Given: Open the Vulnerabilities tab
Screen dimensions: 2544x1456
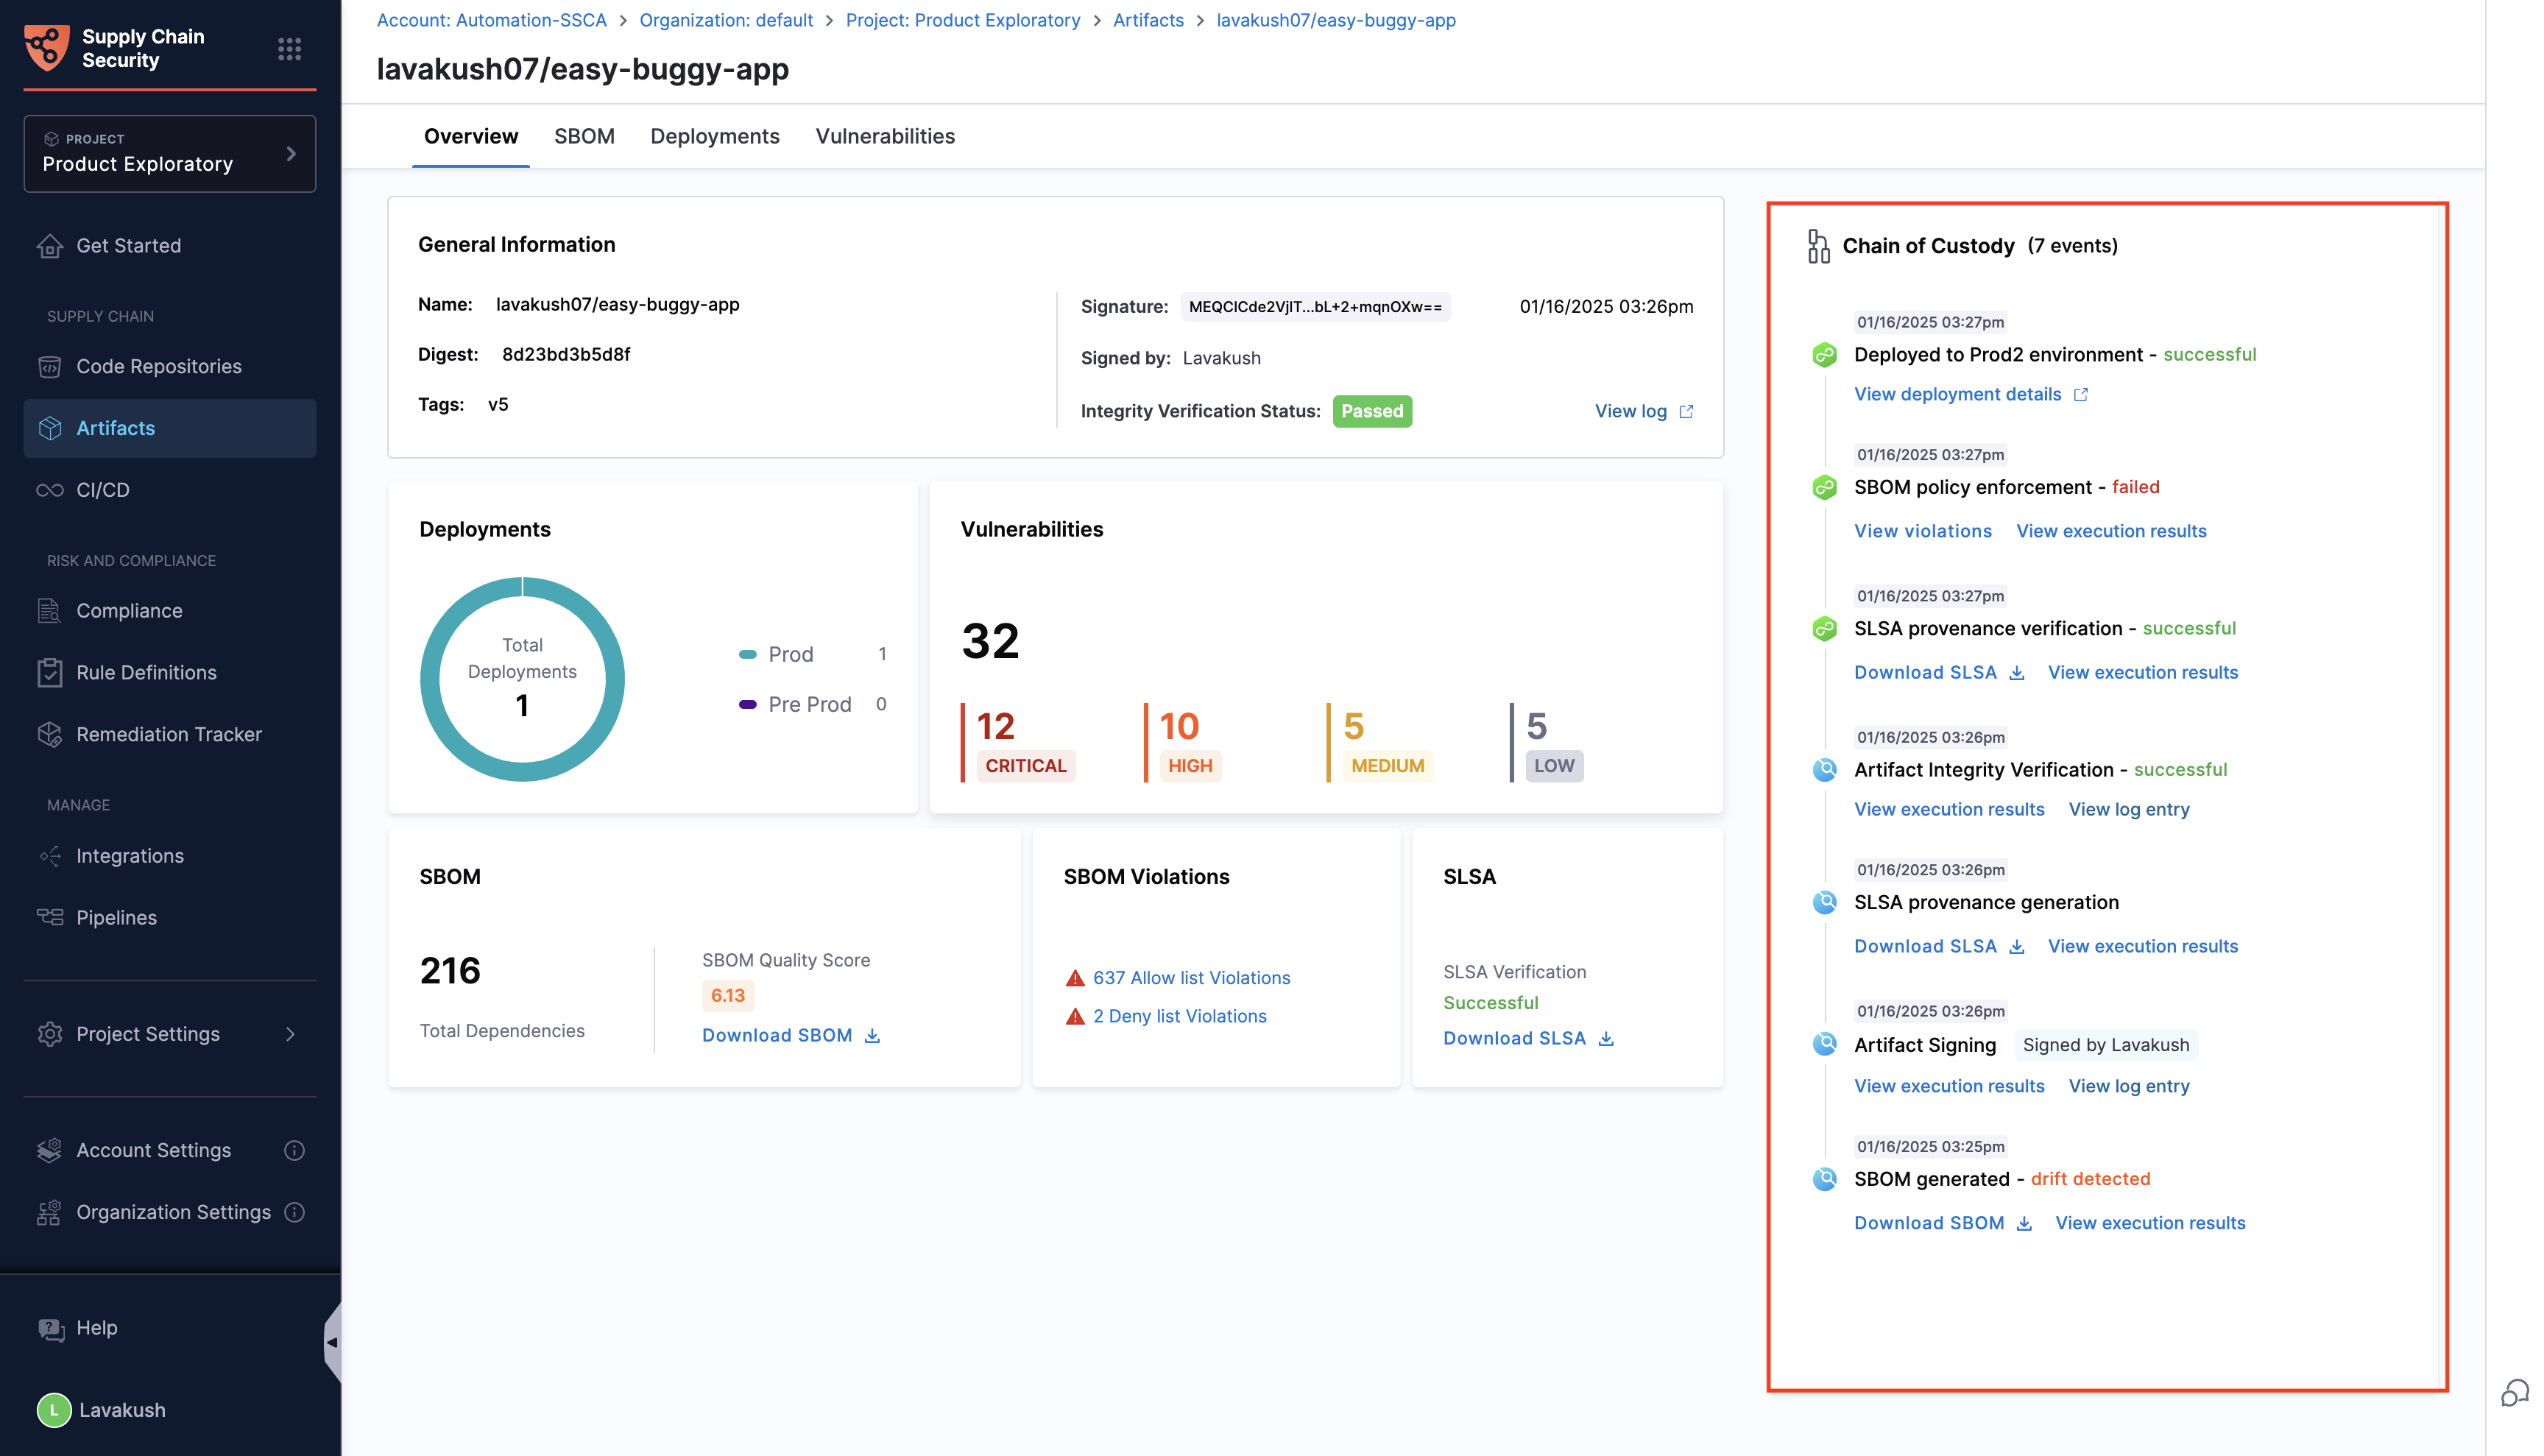Looking at the screenshot, I should coord(884,136).
